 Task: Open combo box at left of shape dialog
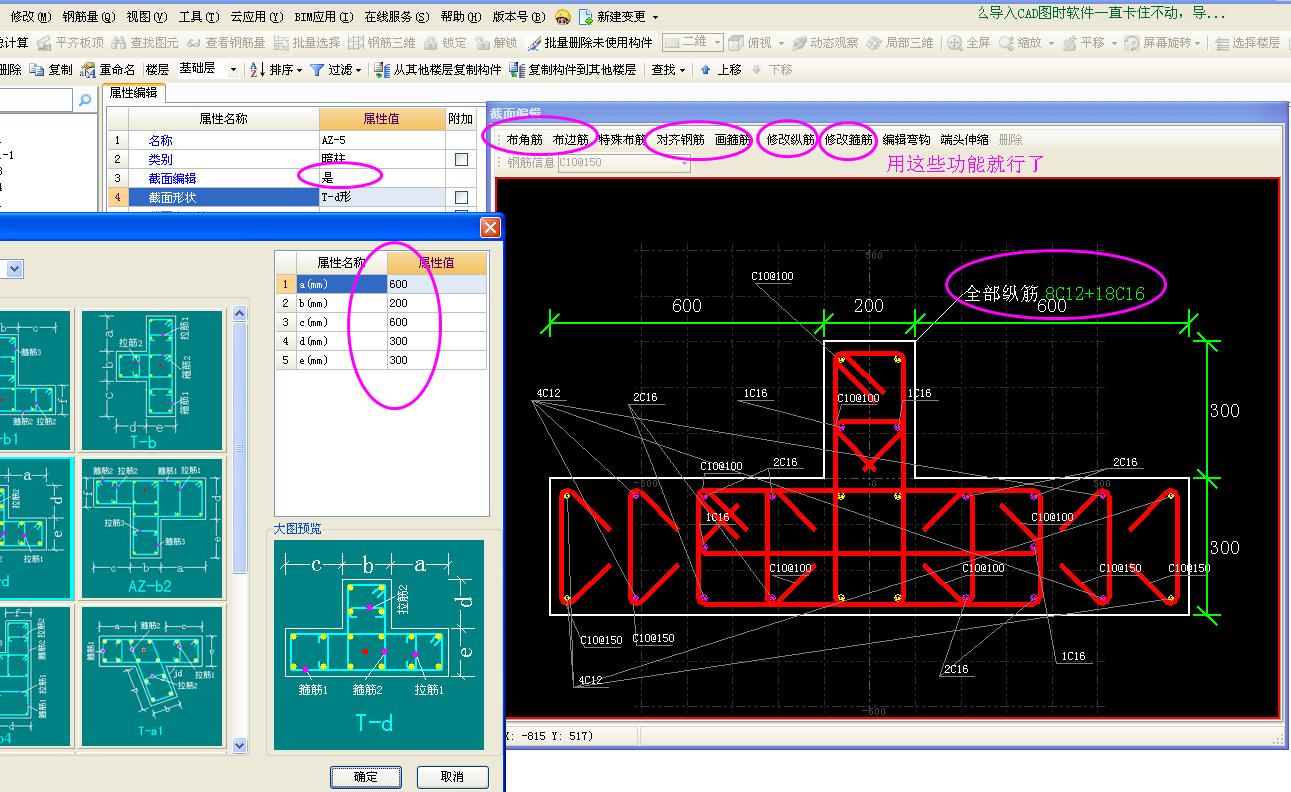11,269
